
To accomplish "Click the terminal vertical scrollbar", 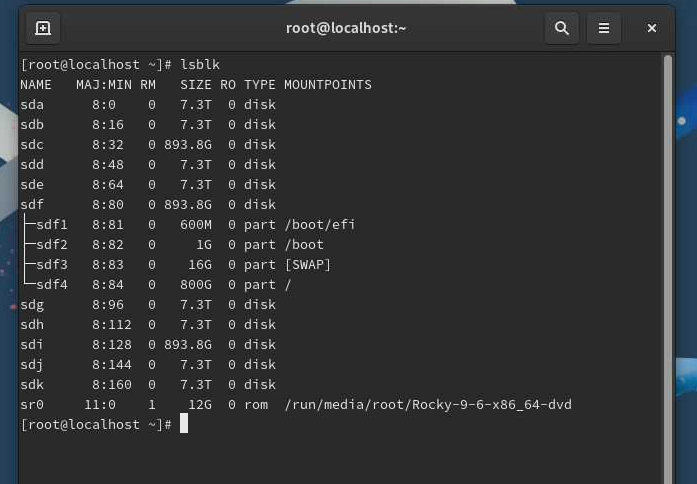I will pyautogui.click(x=667, y=269).
